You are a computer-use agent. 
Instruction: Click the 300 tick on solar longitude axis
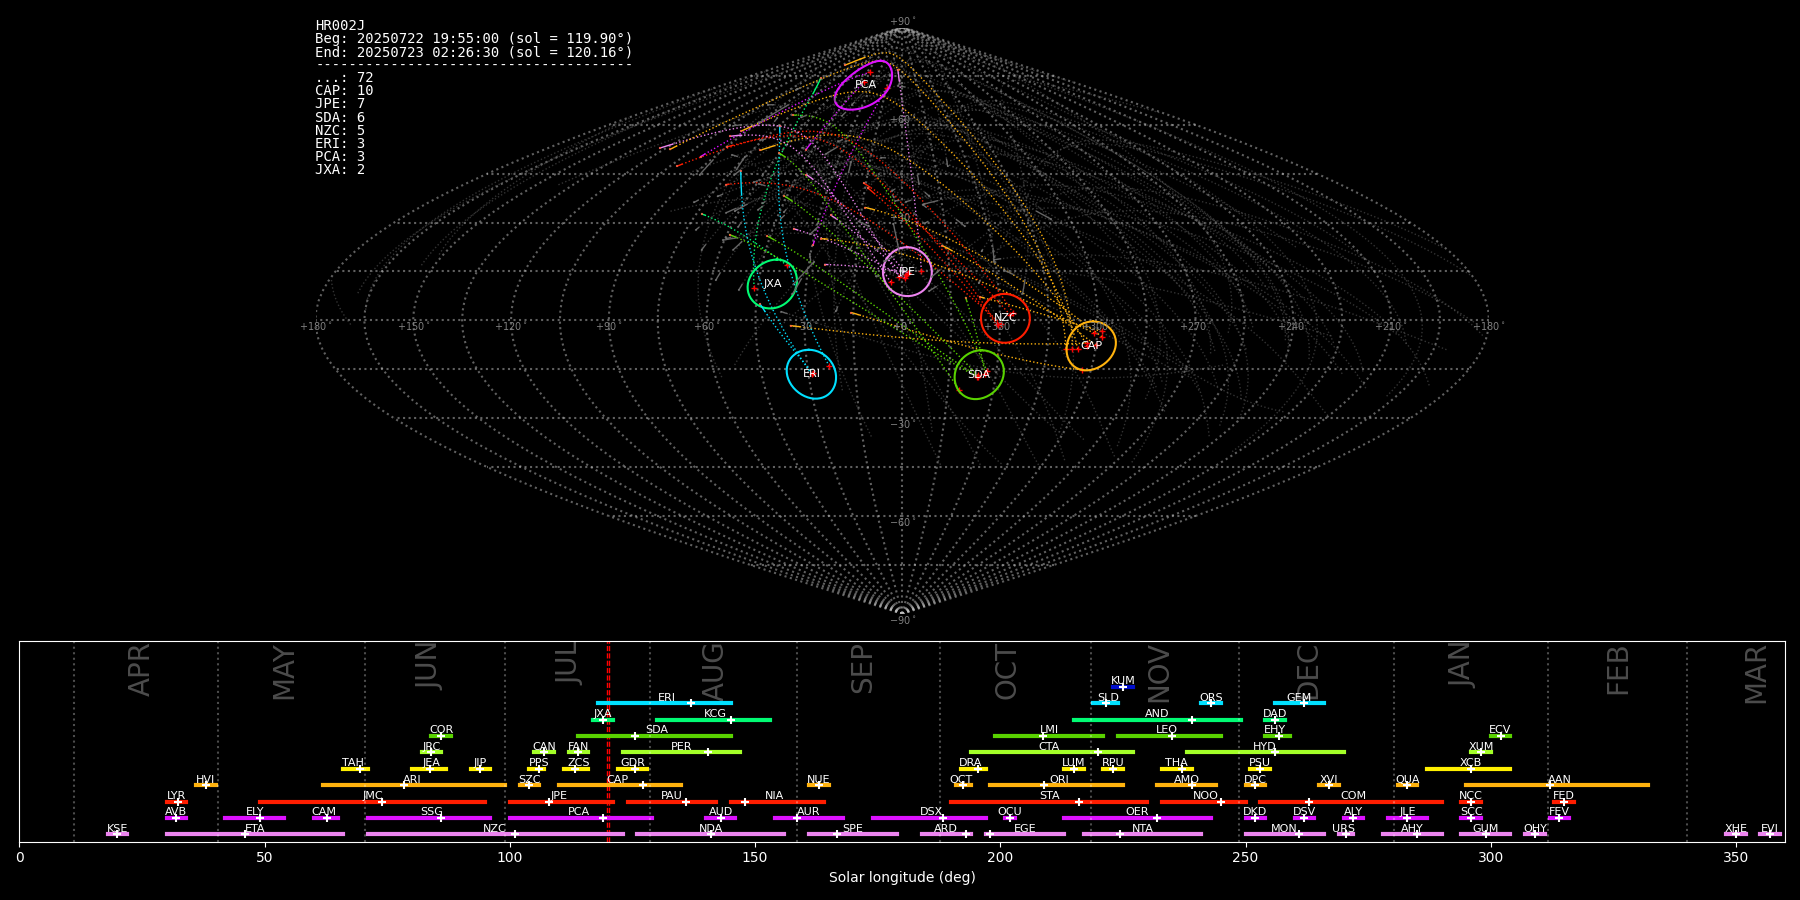coord(1490,857)
